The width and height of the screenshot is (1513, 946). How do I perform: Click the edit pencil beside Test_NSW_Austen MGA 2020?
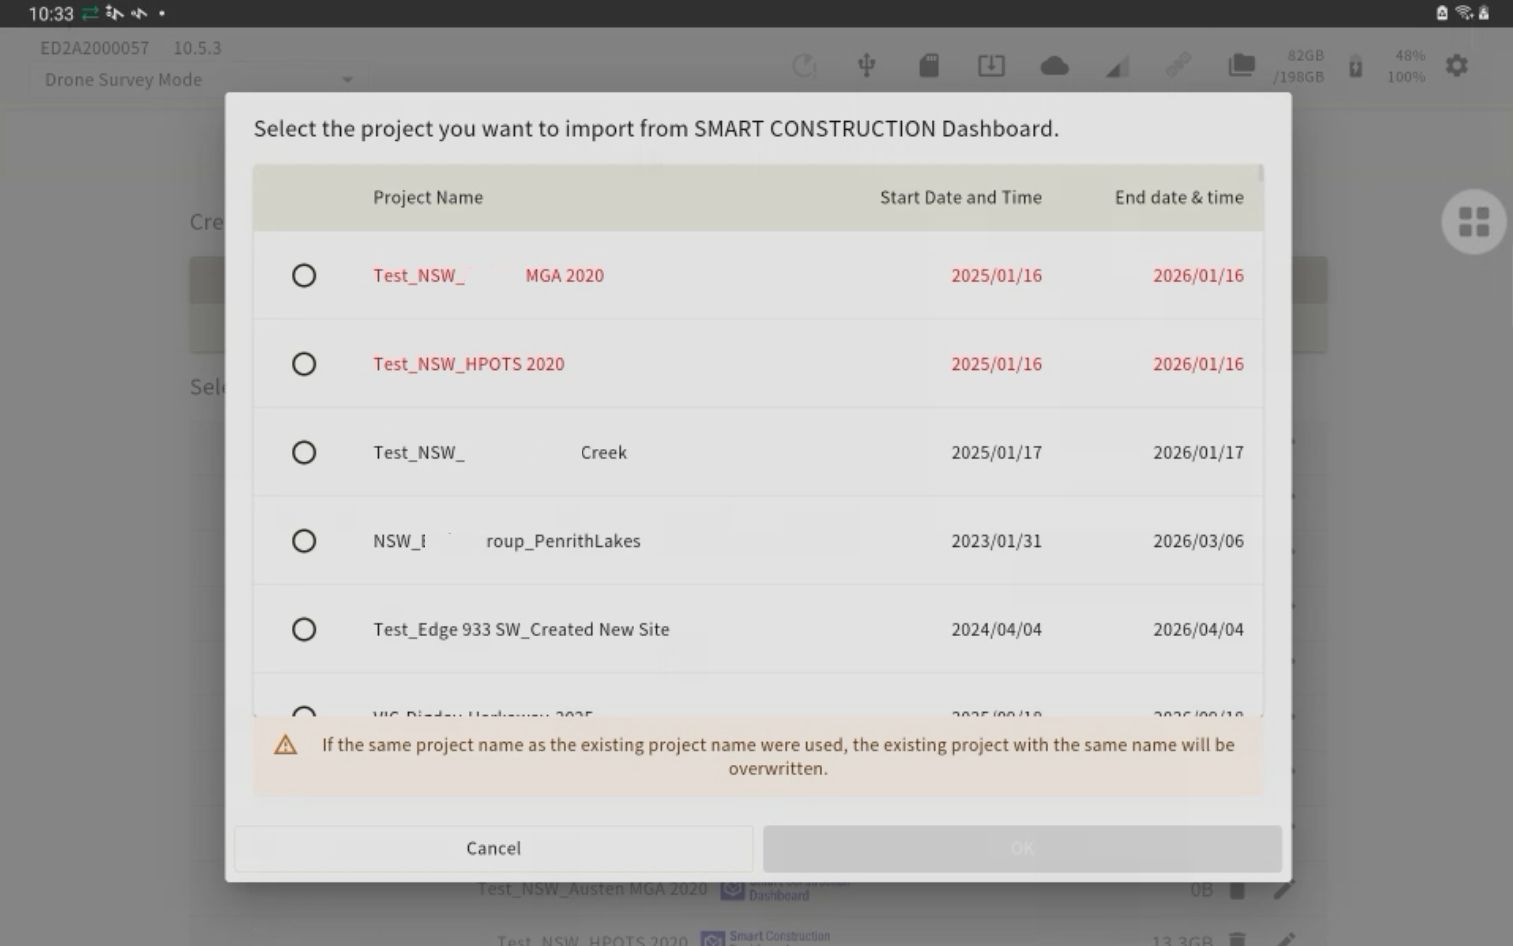coord(1283,889)
